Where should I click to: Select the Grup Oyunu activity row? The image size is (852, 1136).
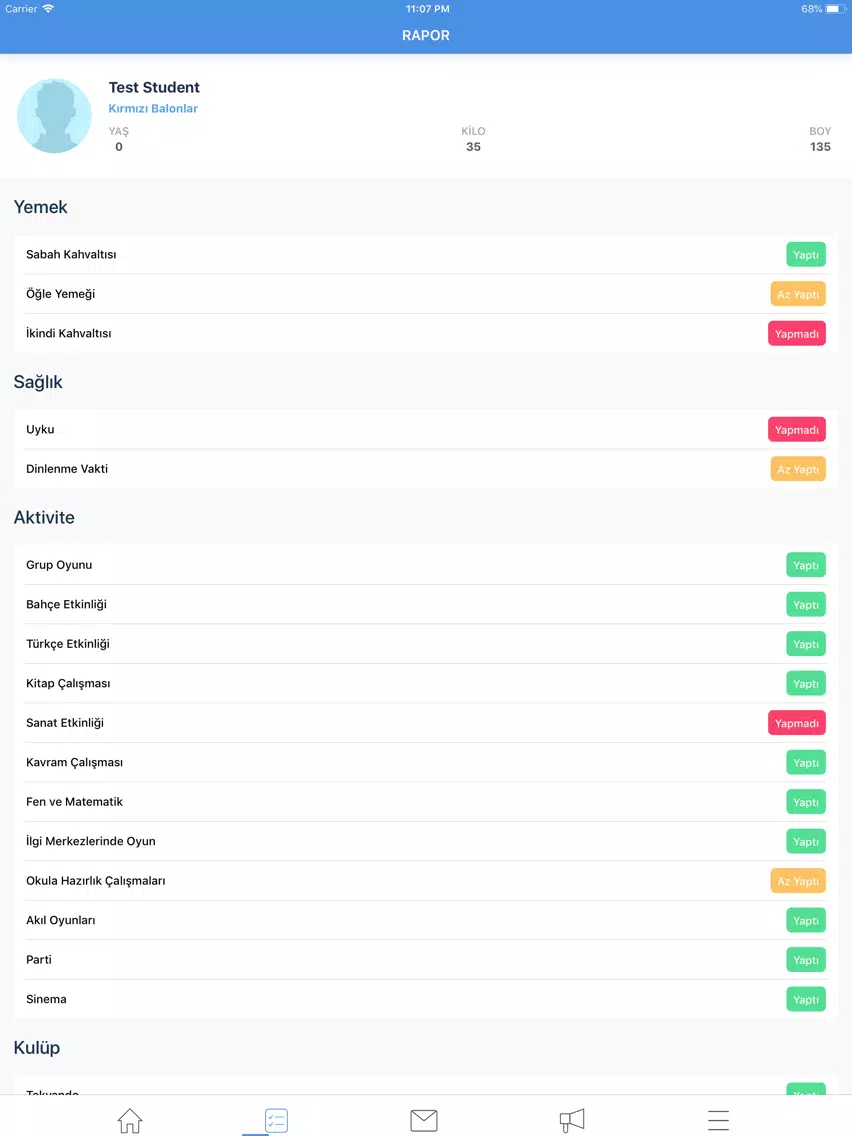426,564
